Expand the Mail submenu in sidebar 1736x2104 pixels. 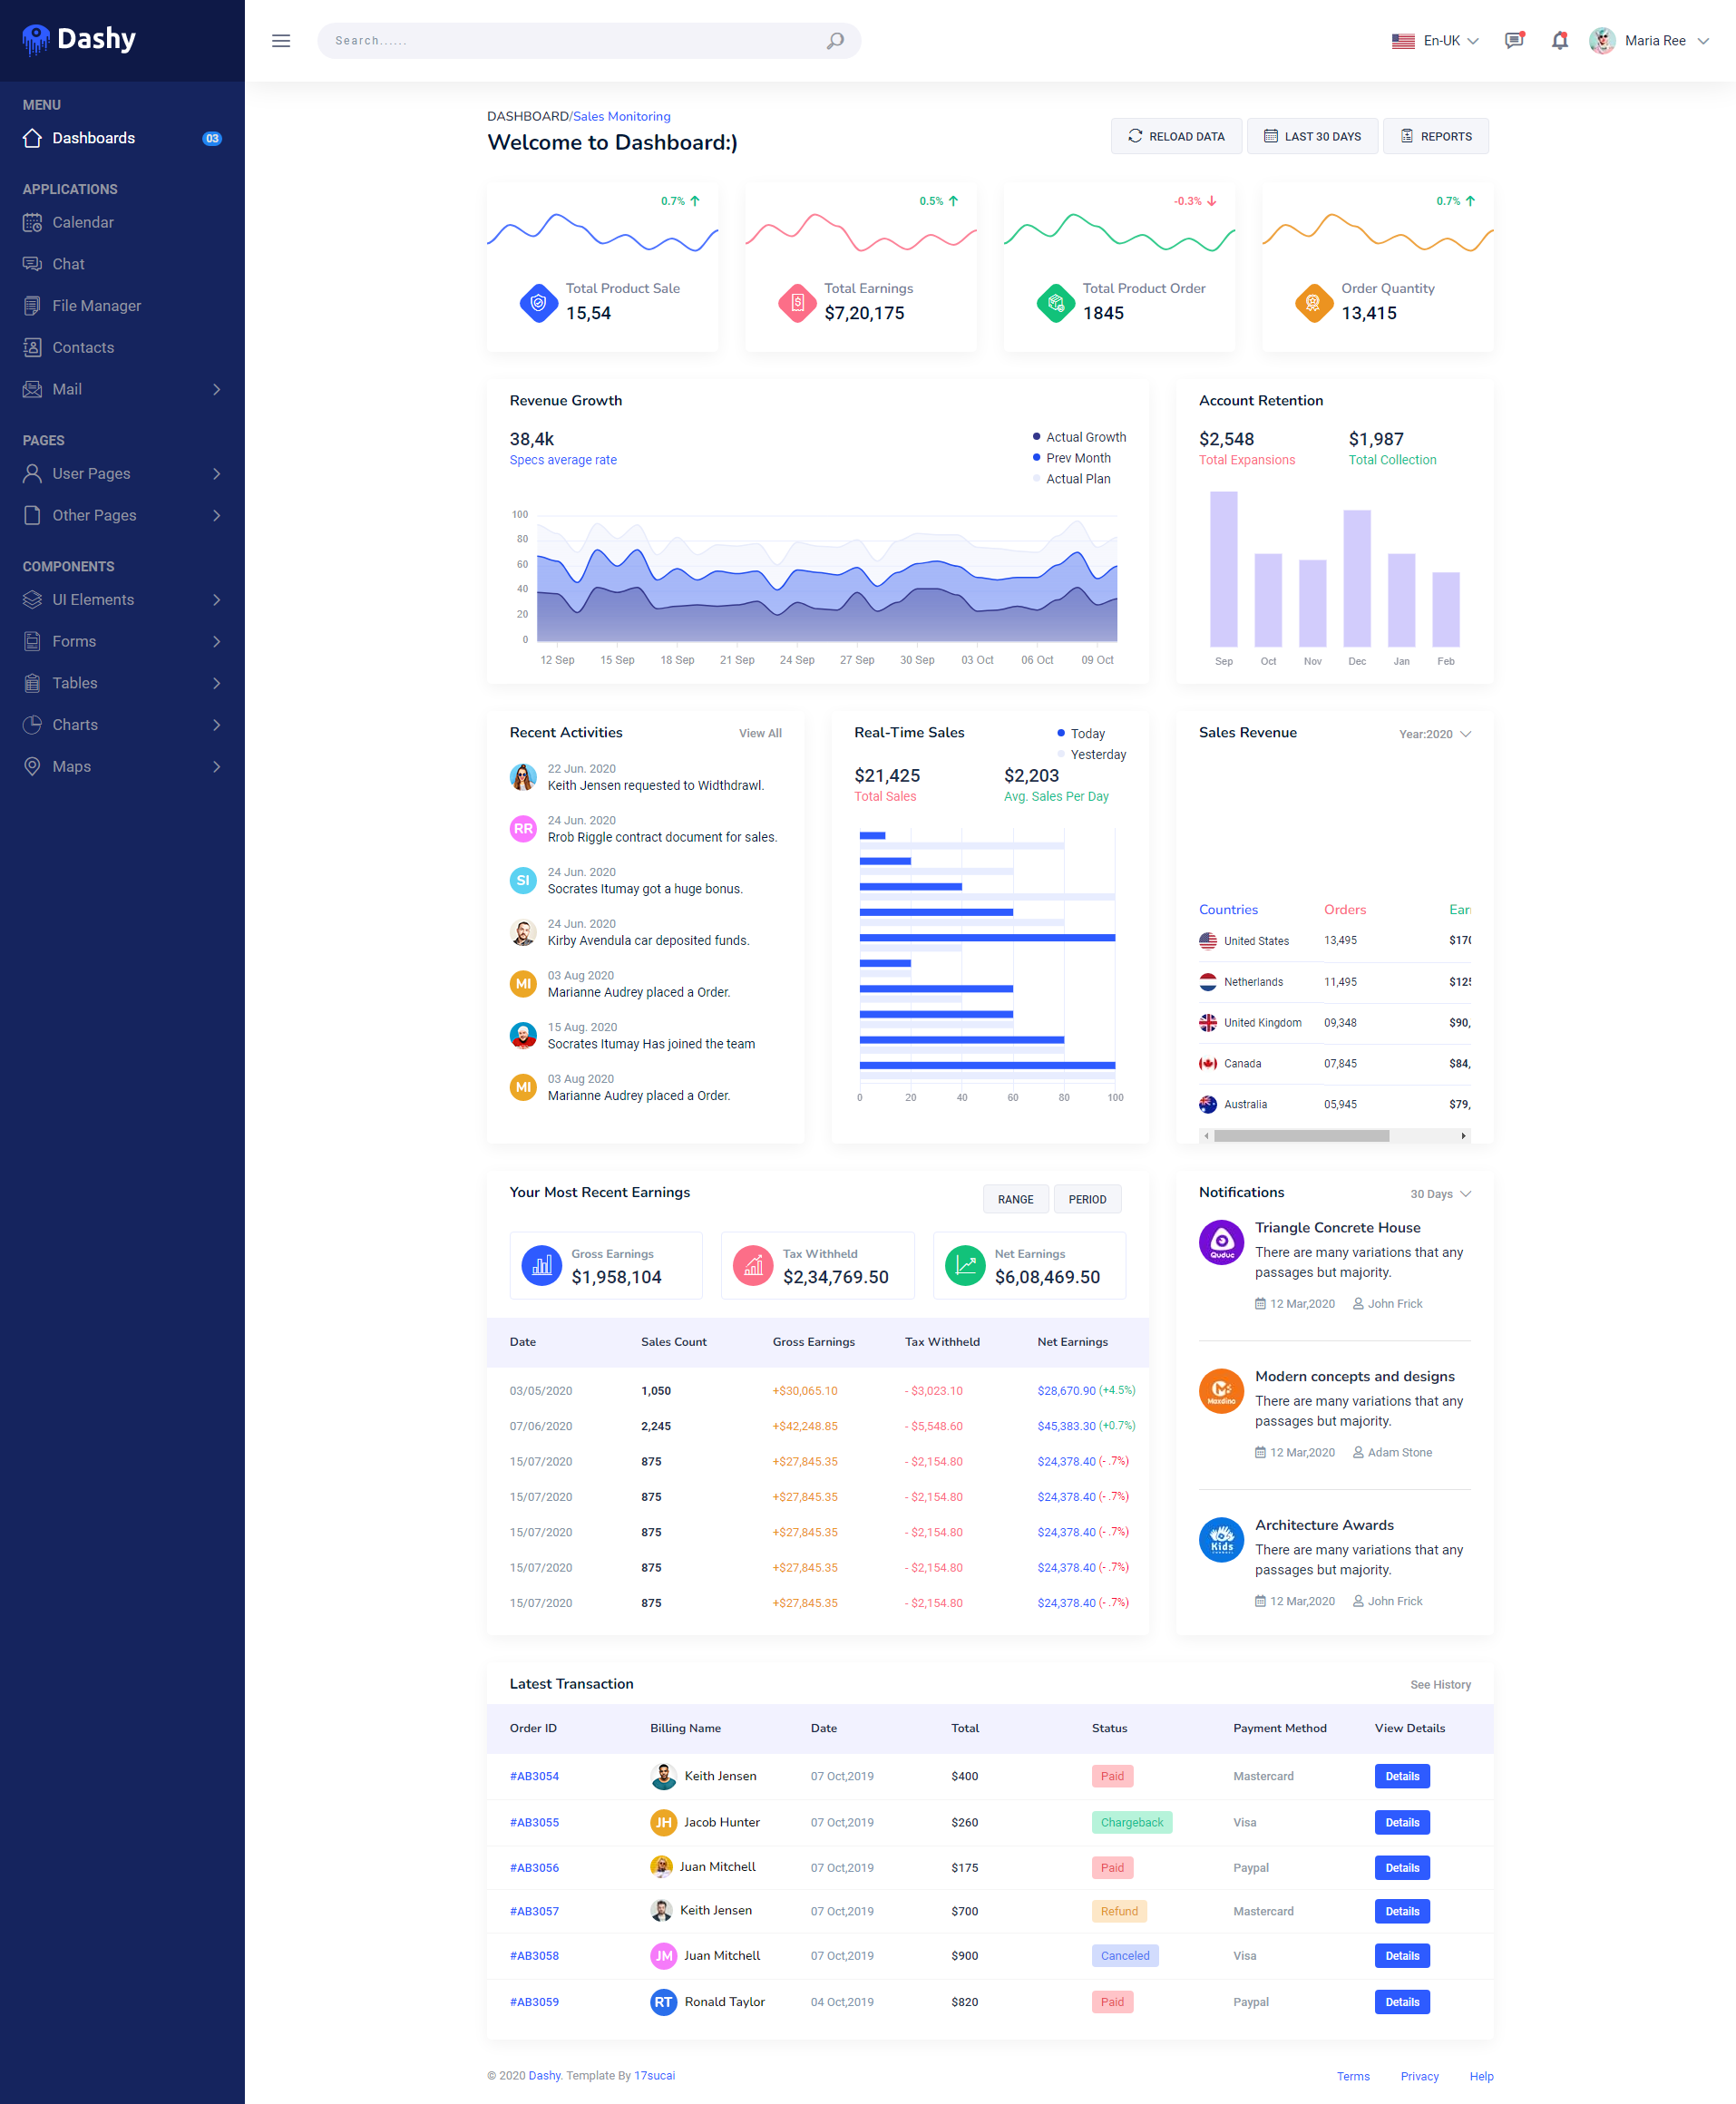pos(122,389)
